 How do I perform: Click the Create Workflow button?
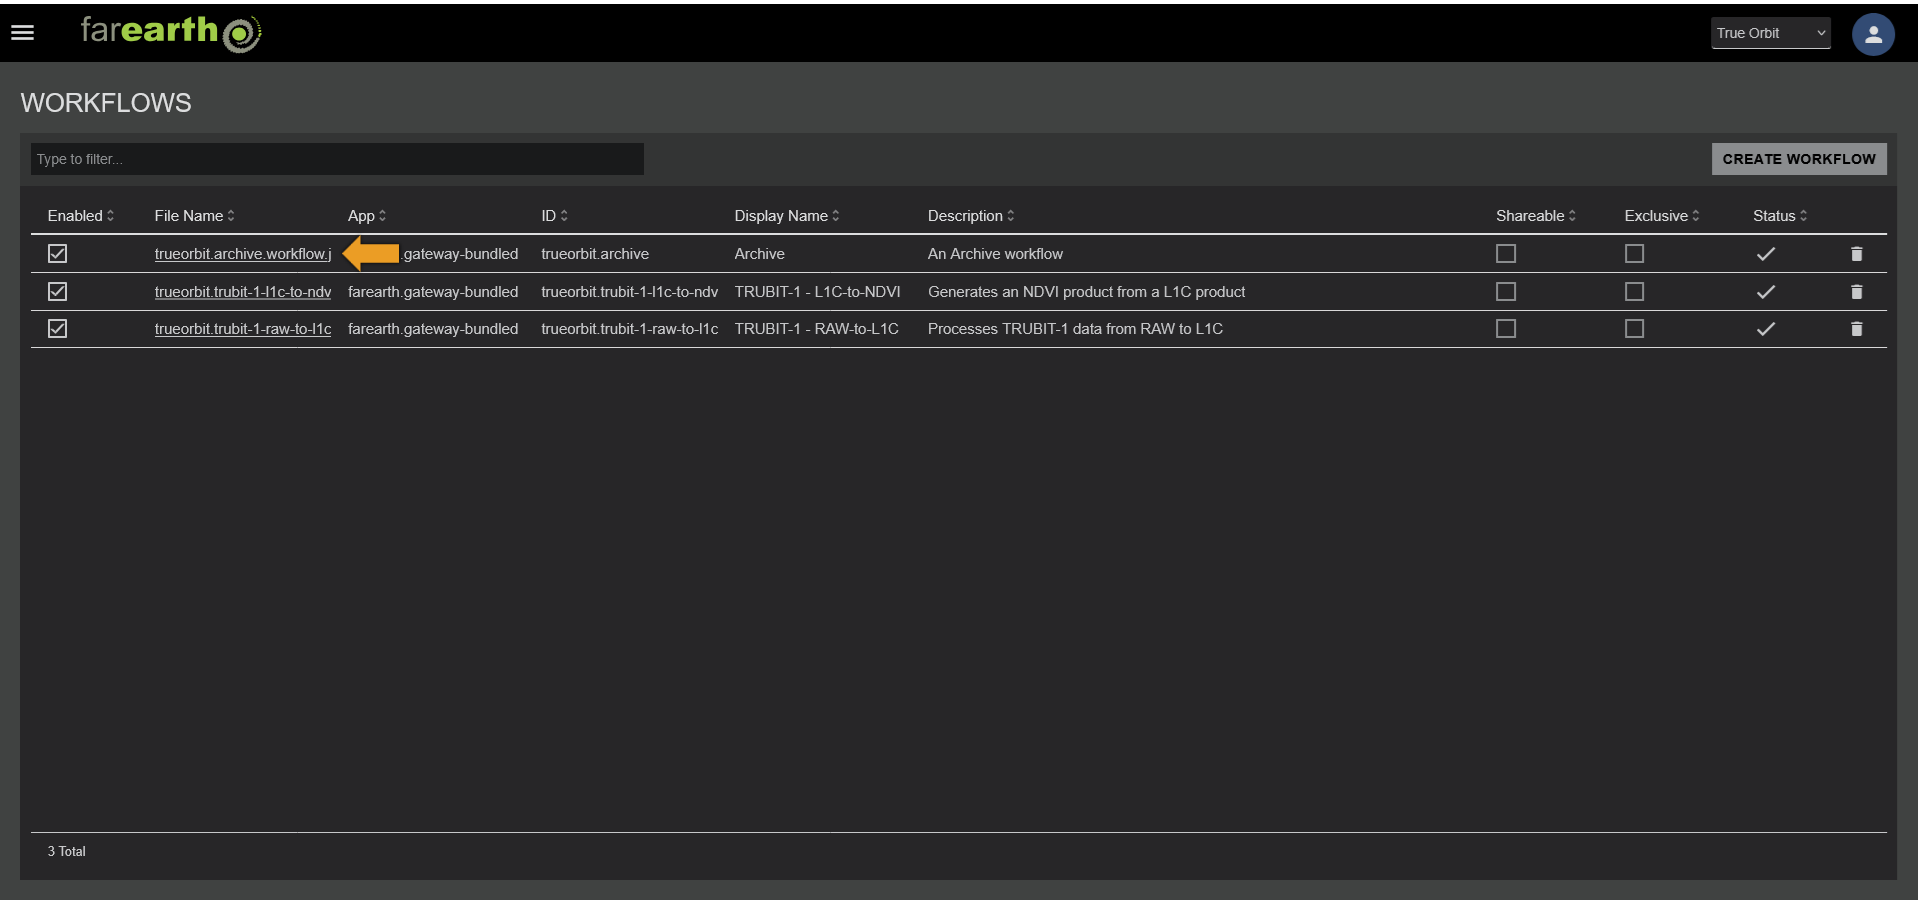[x=1798, y=159]
